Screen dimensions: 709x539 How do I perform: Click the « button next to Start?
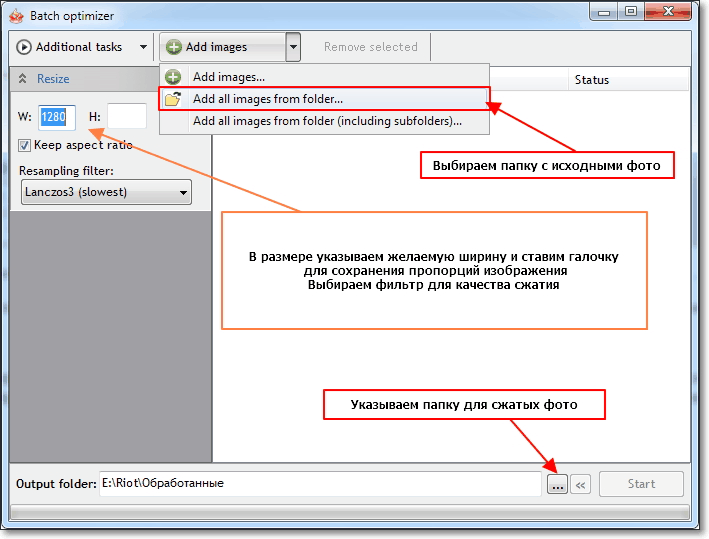point(580,485)
